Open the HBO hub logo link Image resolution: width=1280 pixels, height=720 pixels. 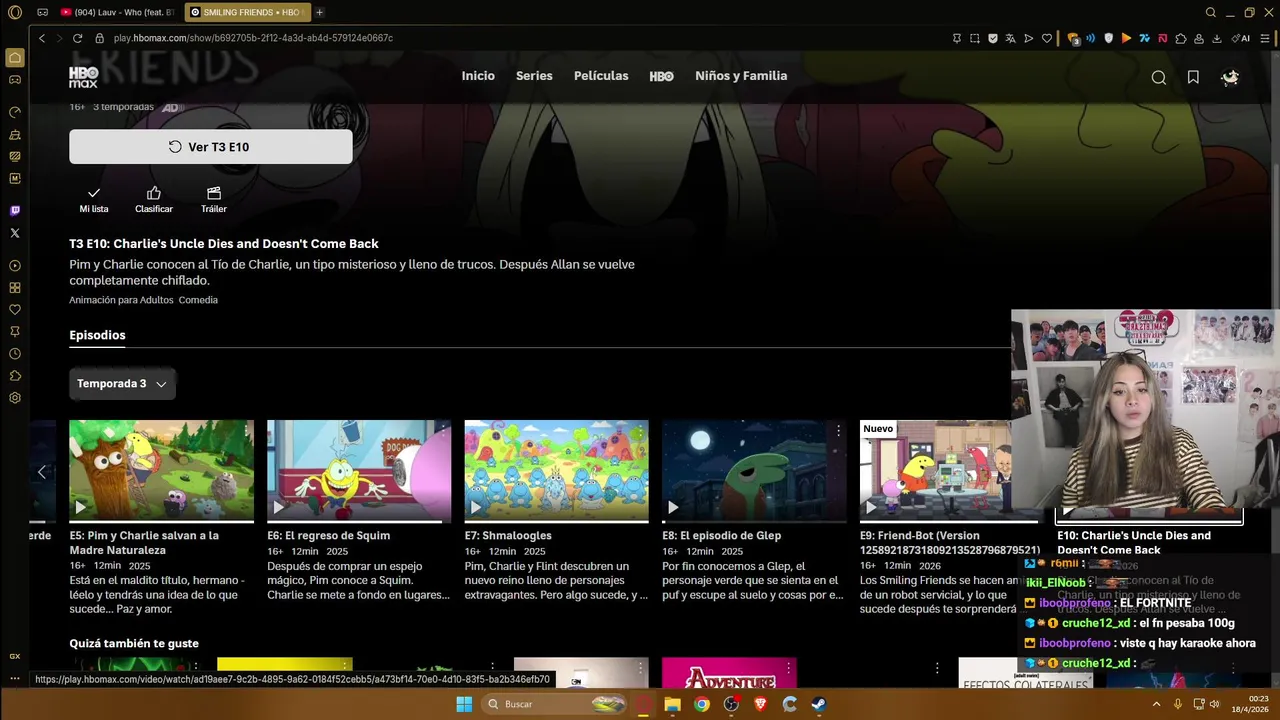point(662,76)
